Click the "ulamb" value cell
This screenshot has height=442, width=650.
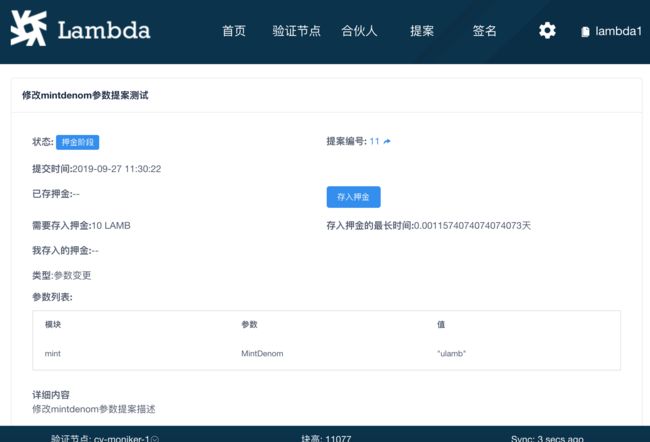click(x=452, y=354)
